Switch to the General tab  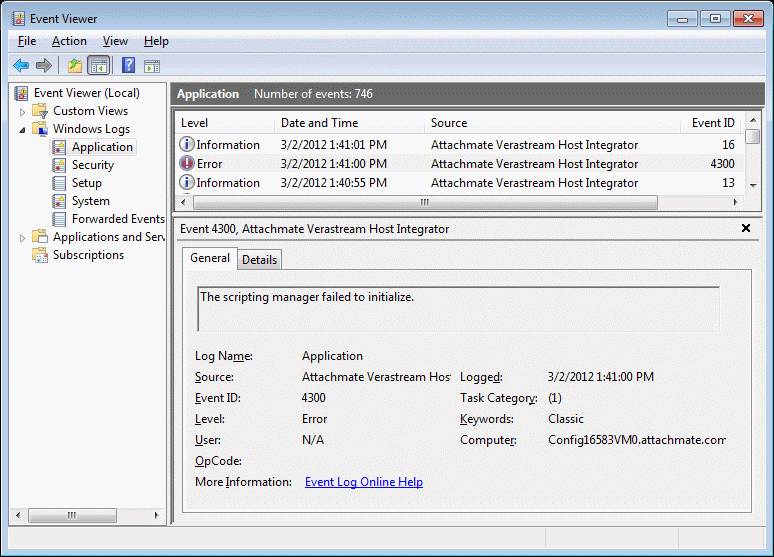210,258
